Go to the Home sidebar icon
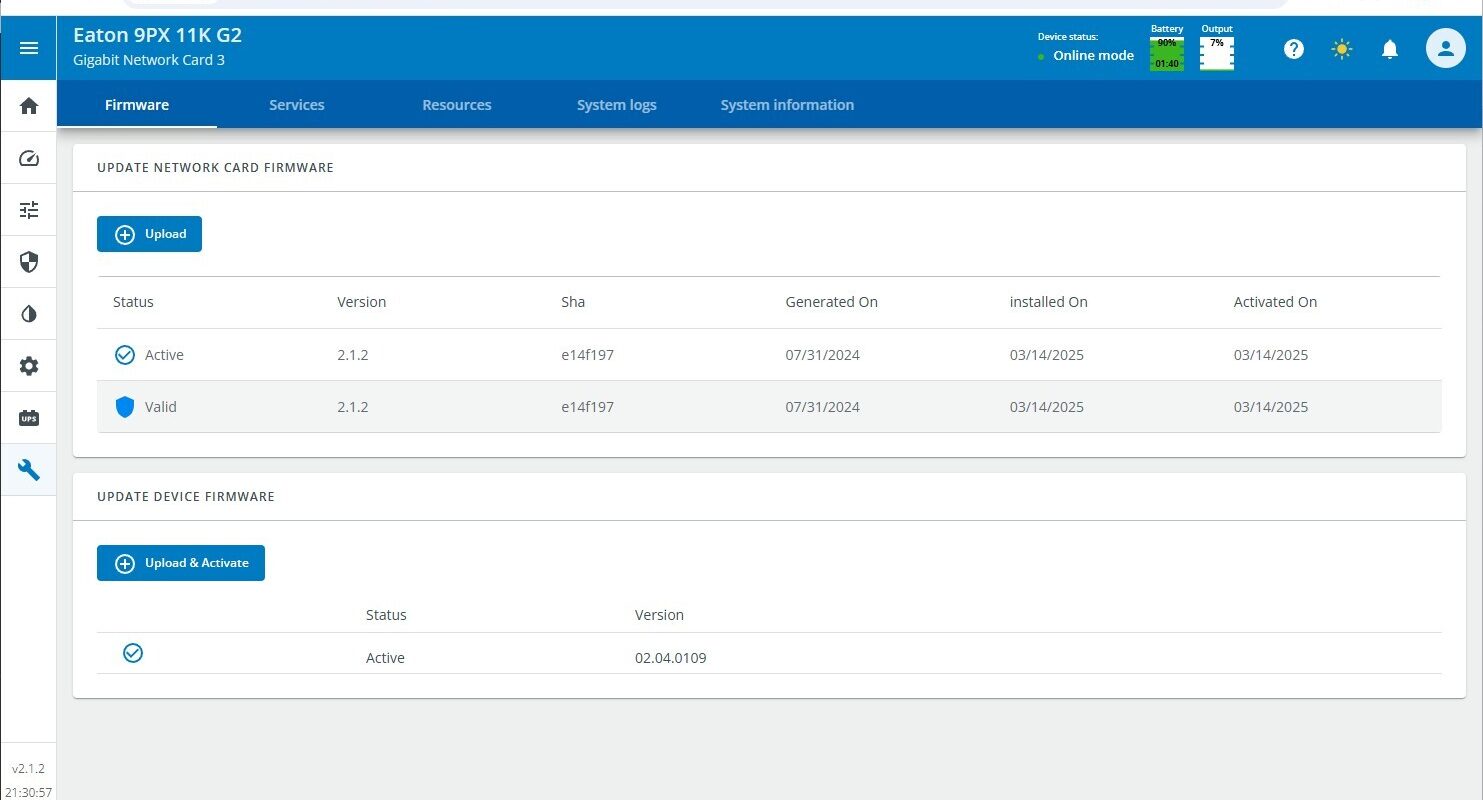The width and height of the screenshot is (1483, 800). click(29, 106)
